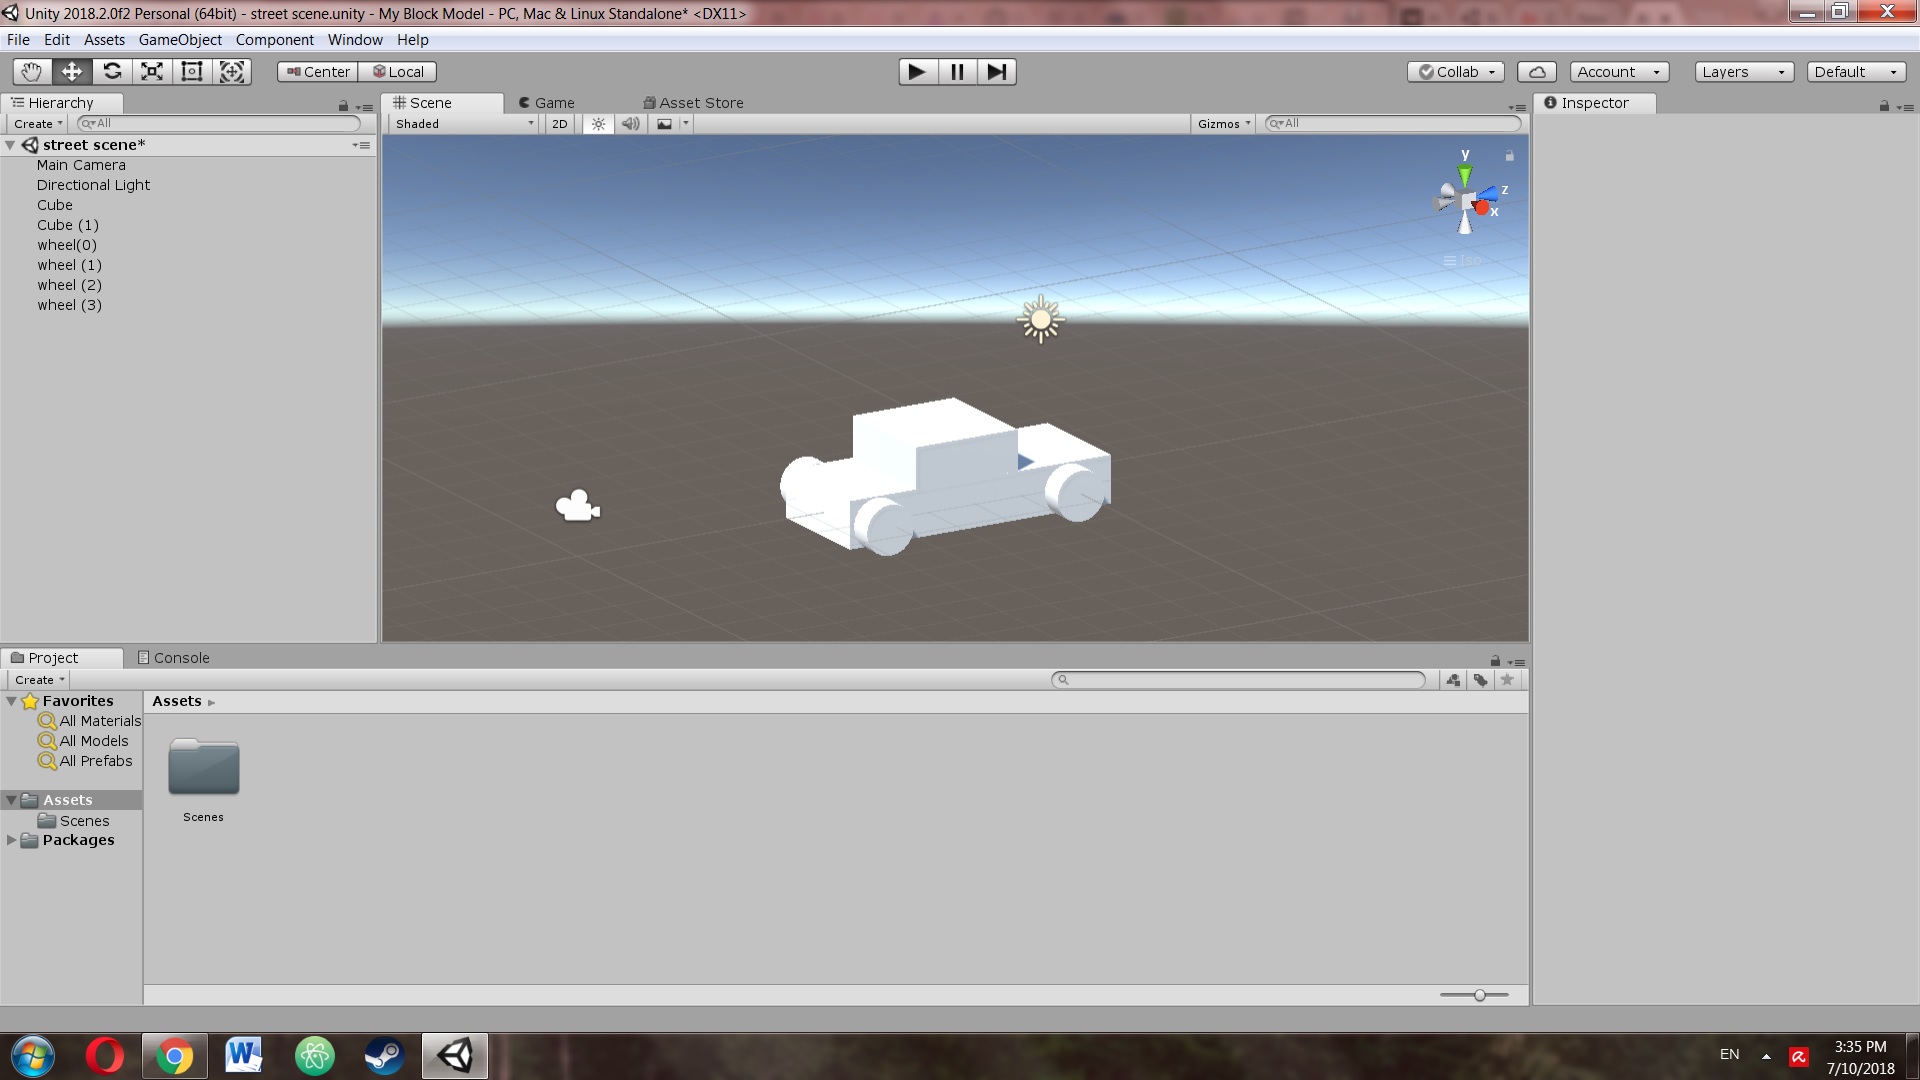Open the Shaded draw mode dropdown
1920x1080 pixels.
coord(464,124)
